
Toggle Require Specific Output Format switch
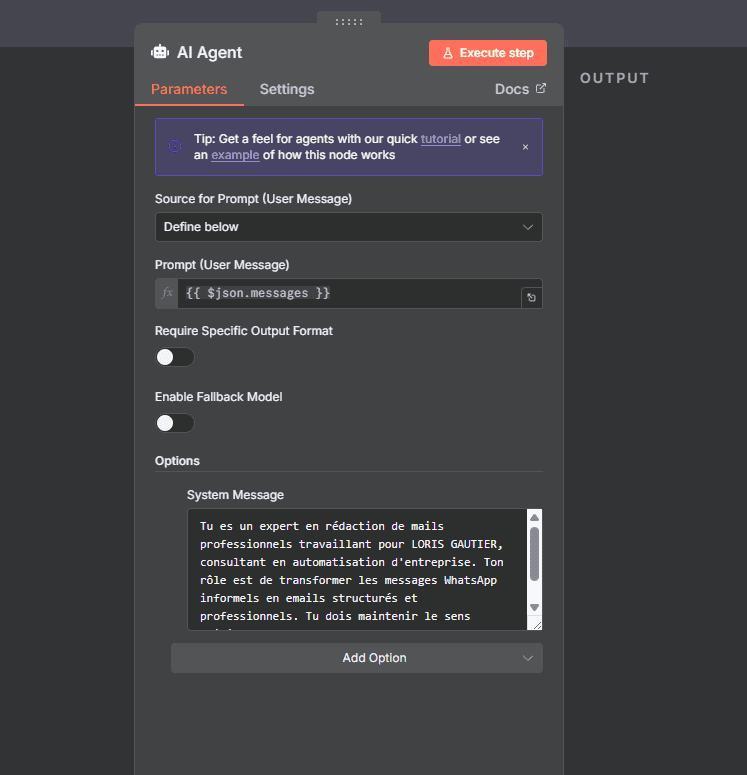pos(175,357)
